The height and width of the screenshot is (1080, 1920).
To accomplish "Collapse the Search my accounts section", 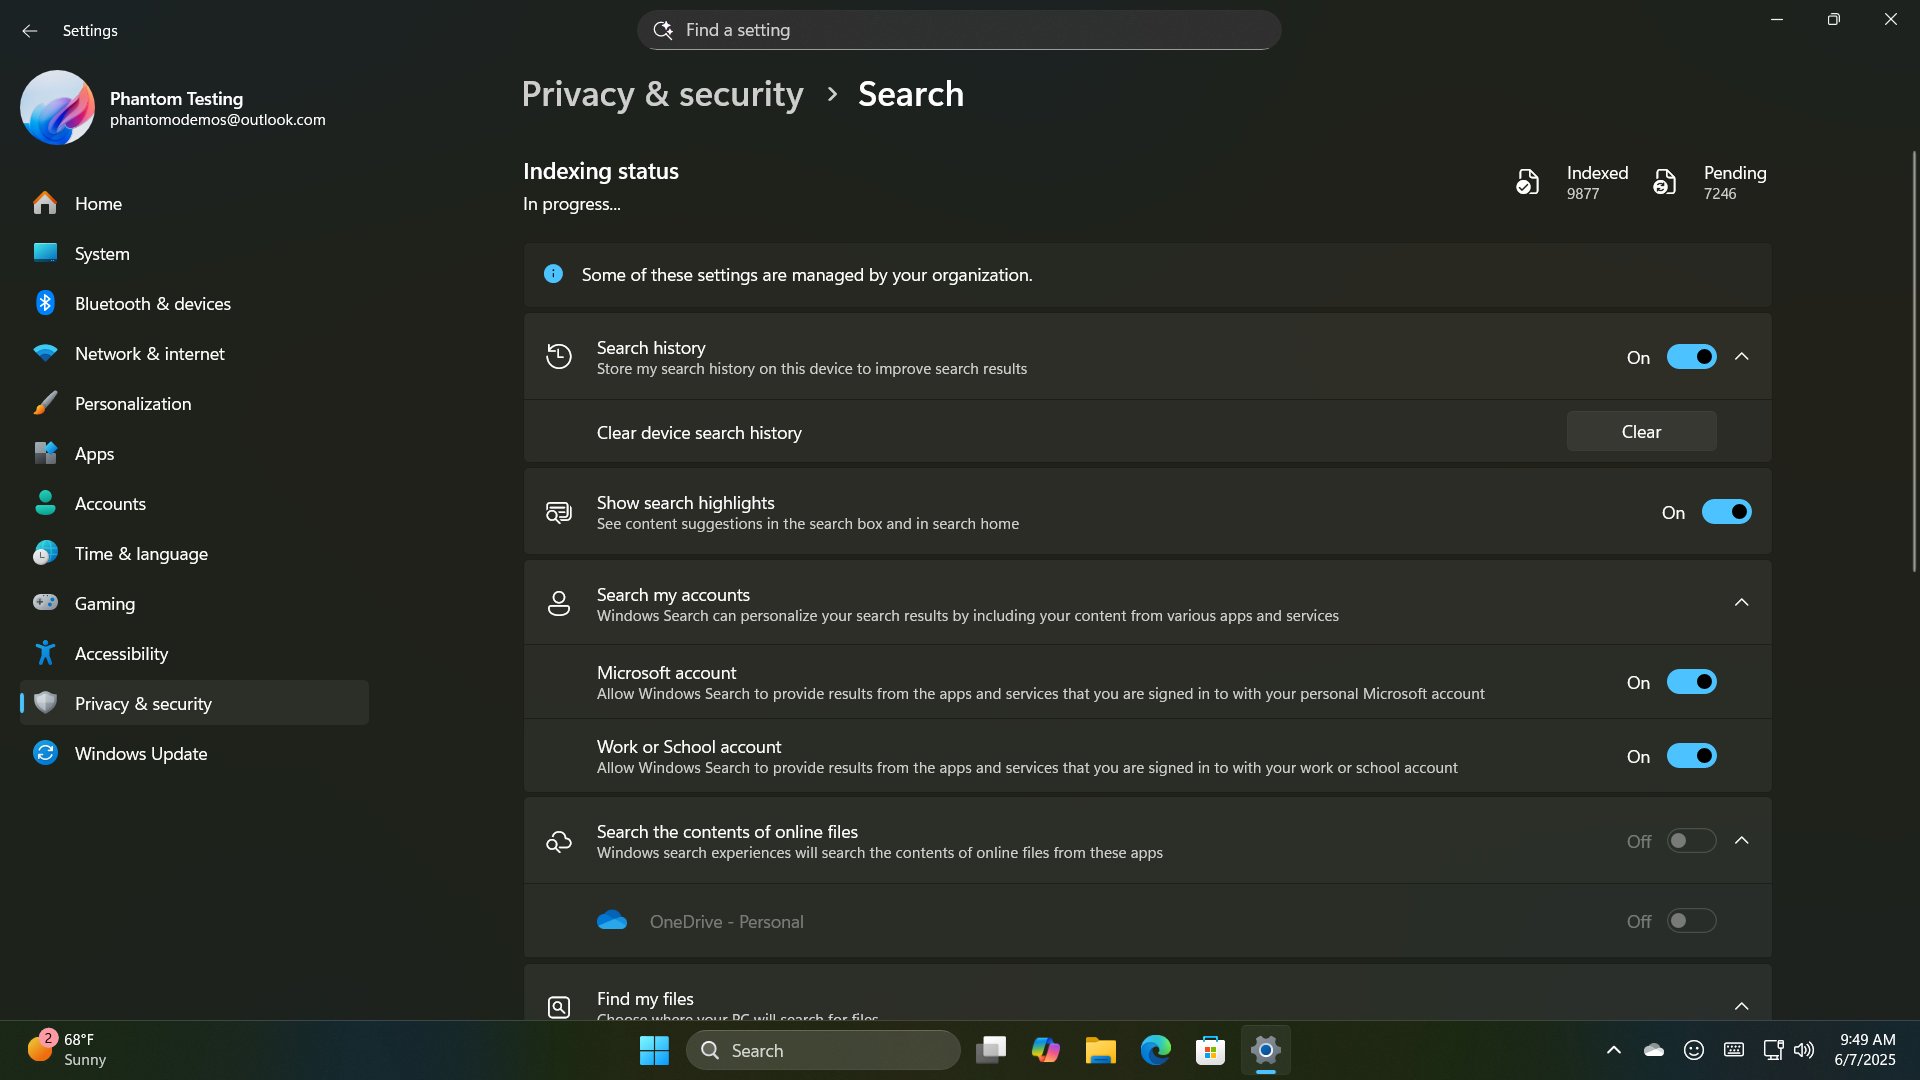I will pos(1741,602).
